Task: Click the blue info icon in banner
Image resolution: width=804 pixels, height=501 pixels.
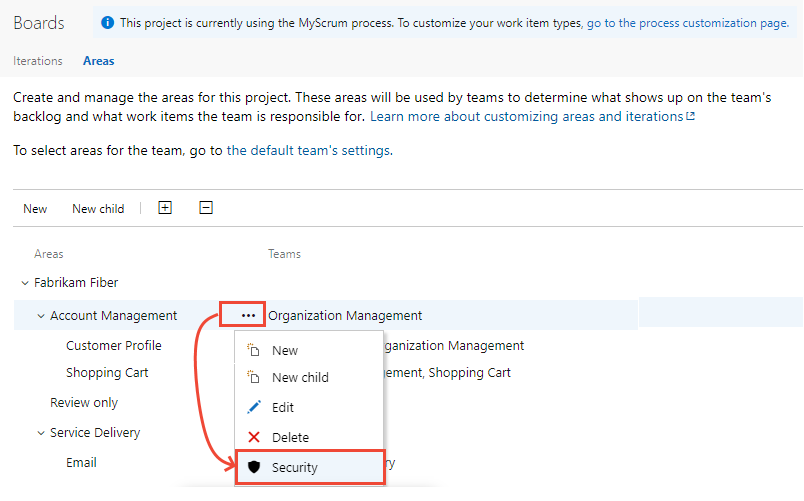Action: (x=108, y=23)
